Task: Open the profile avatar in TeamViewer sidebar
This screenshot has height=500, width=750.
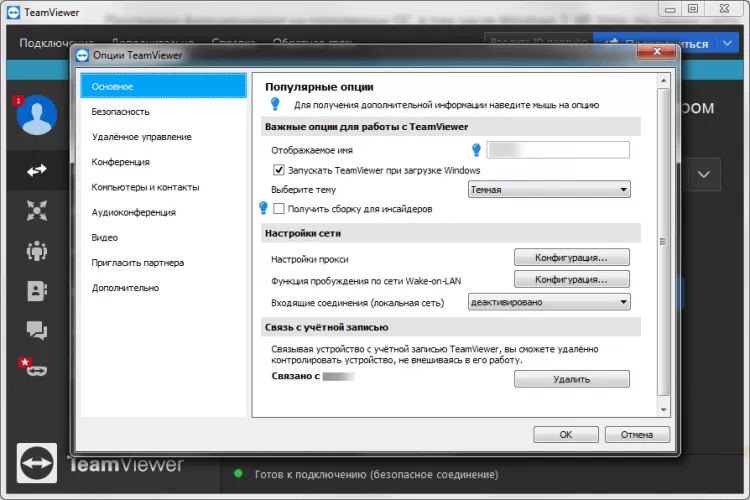Action: pyautogui.click(x=37, y=115)
